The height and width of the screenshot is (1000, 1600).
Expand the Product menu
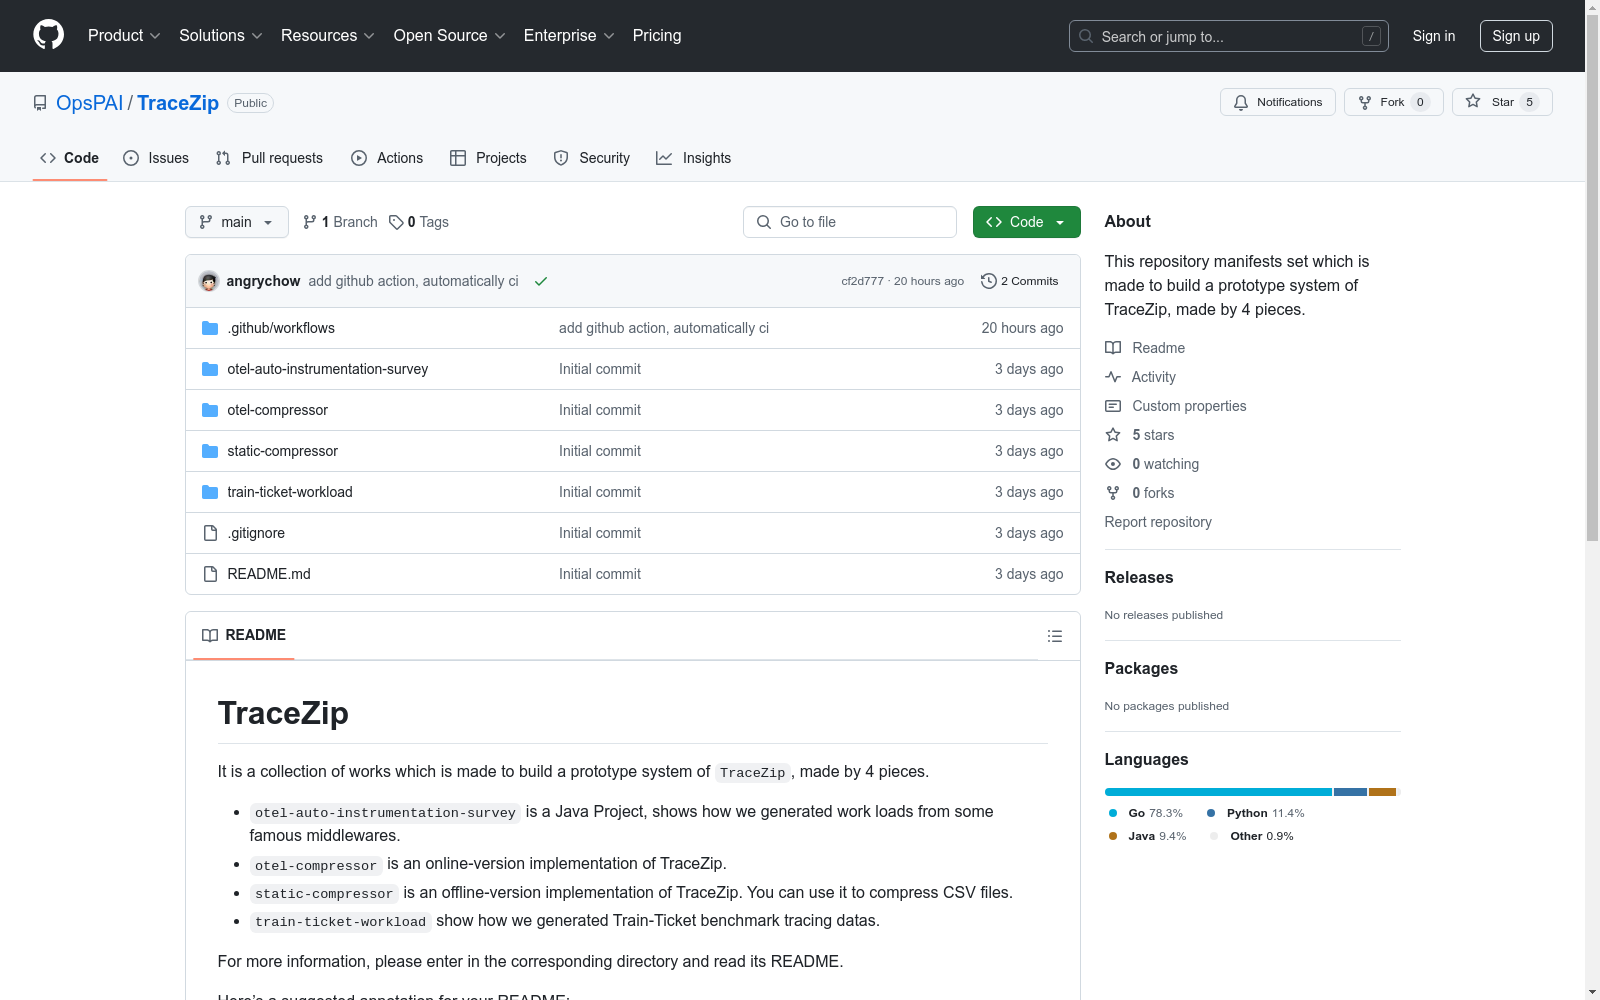(x=124, y=36)
